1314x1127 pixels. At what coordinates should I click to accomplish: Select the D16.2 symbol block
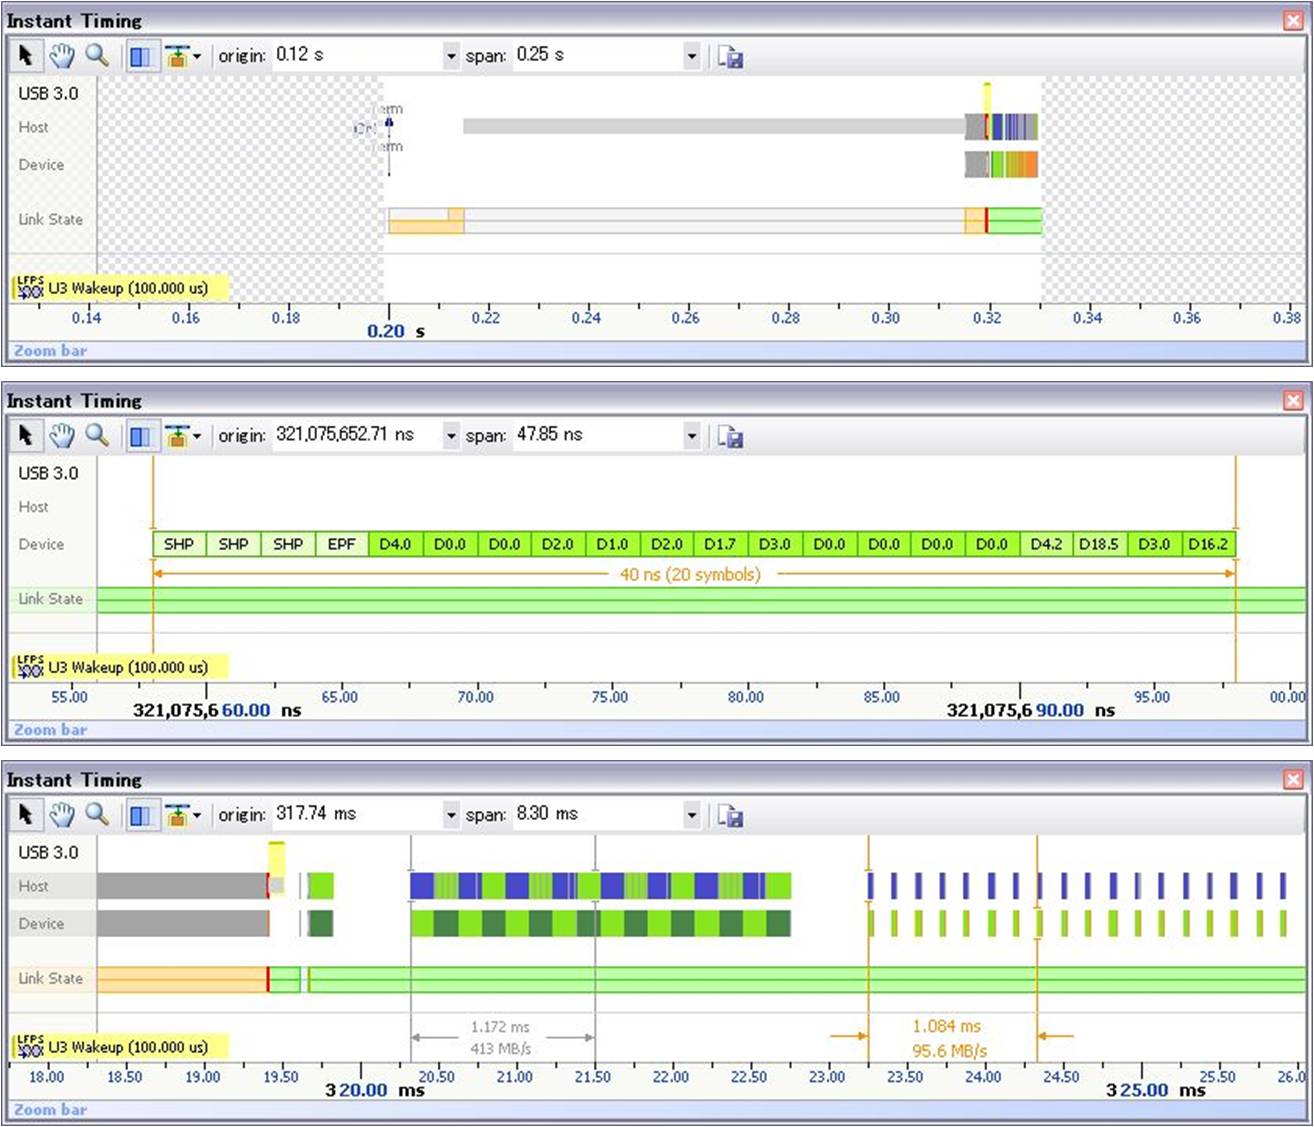[1208, 544]
